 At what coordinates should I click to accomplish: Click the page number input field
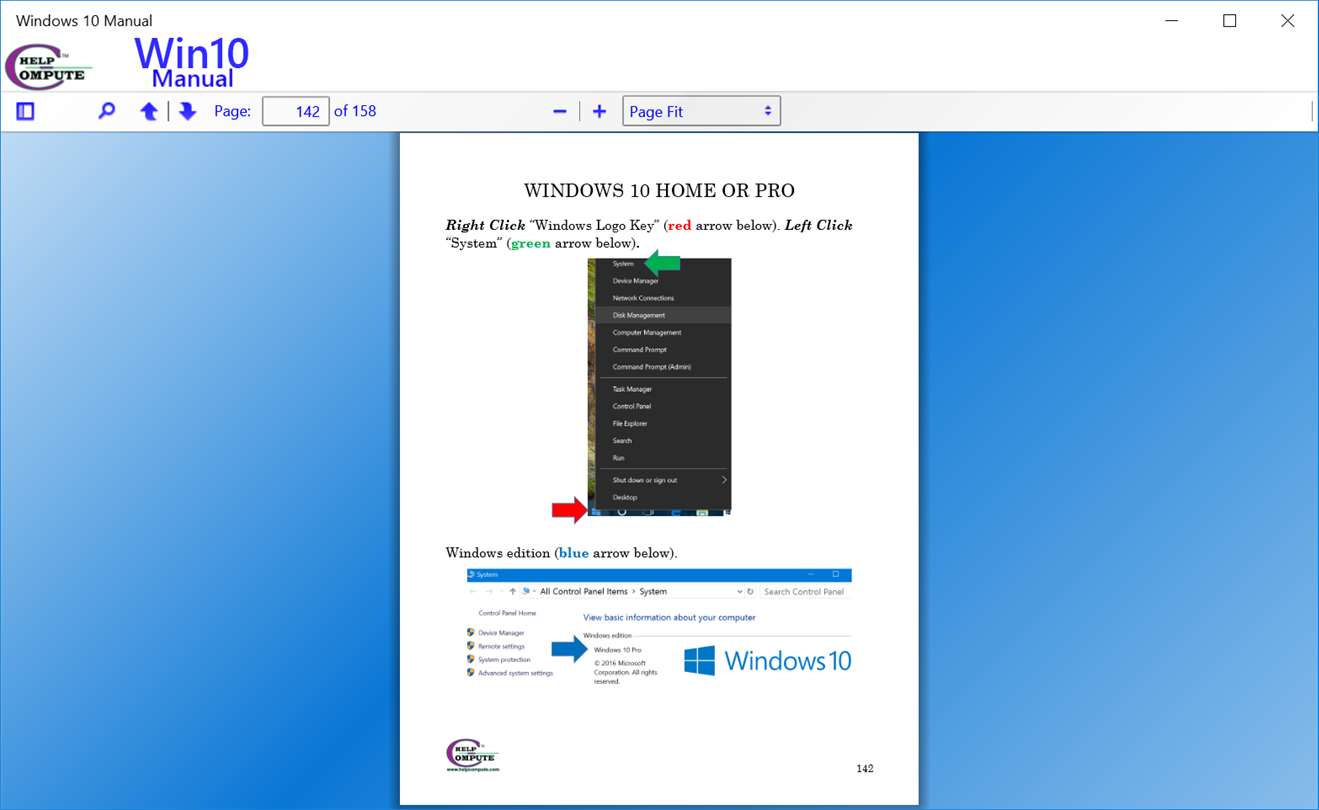point(295,111)
